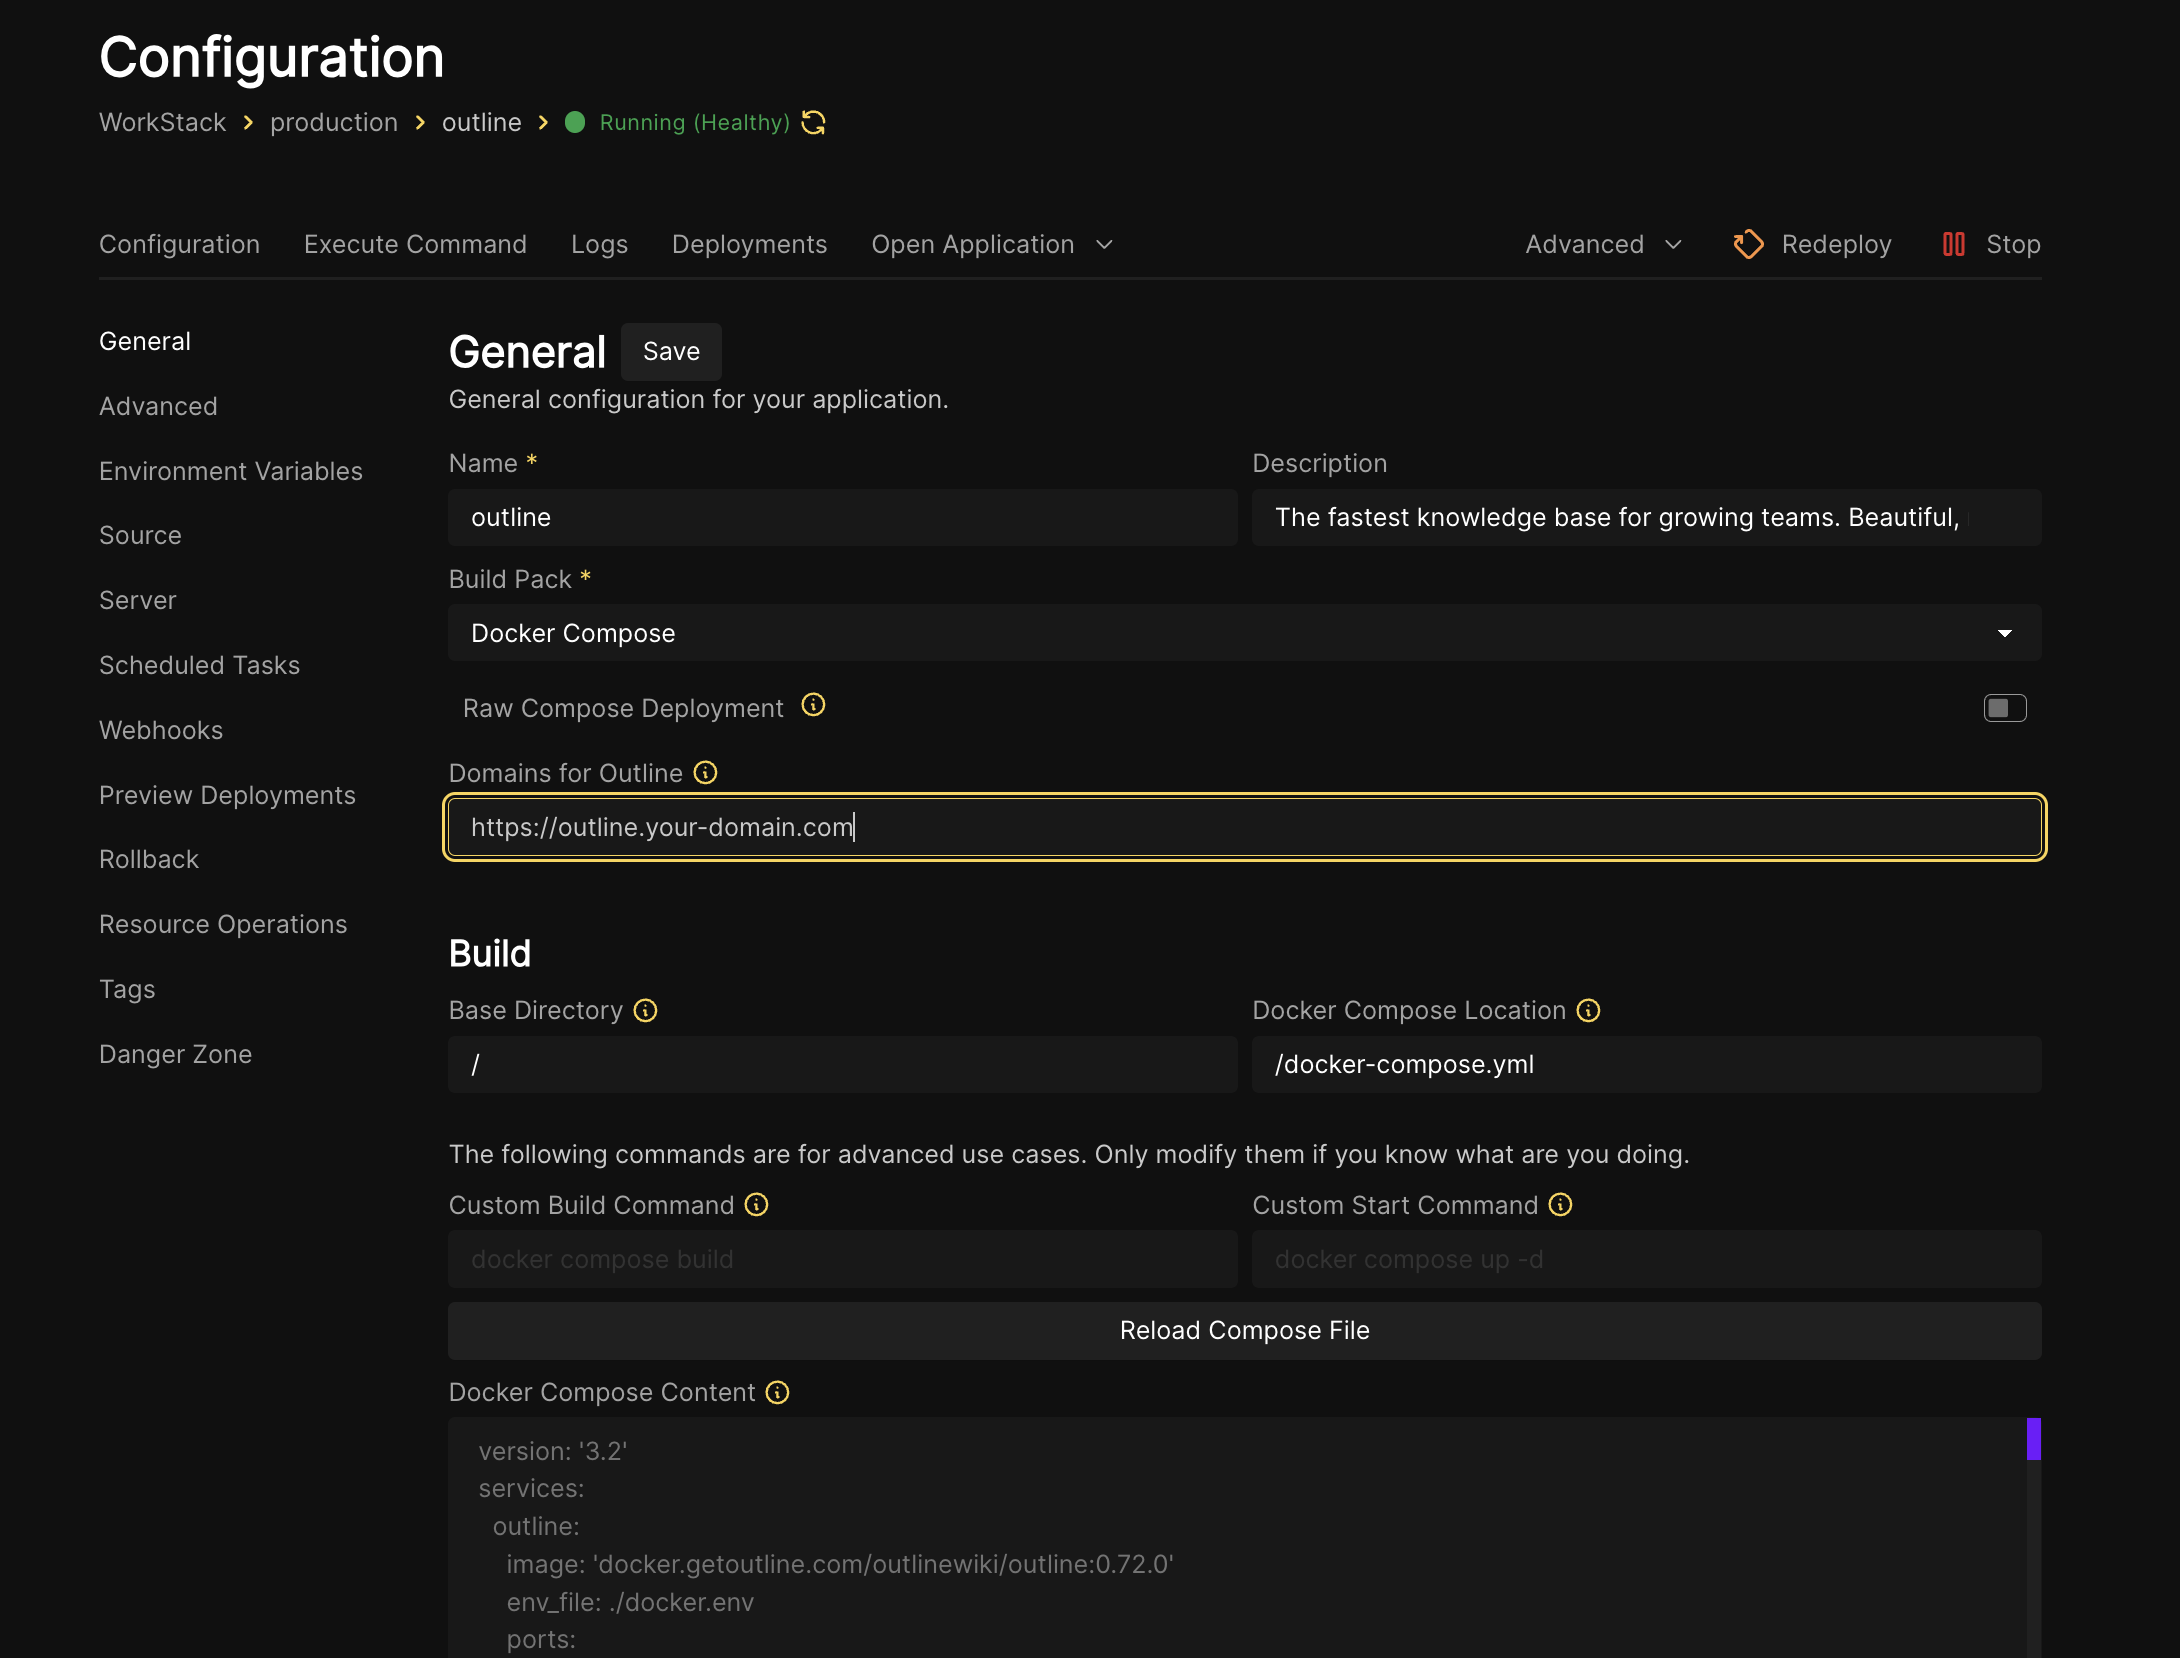
Task: Open the Raw Compose Deployment info icon
Action: 814,706
